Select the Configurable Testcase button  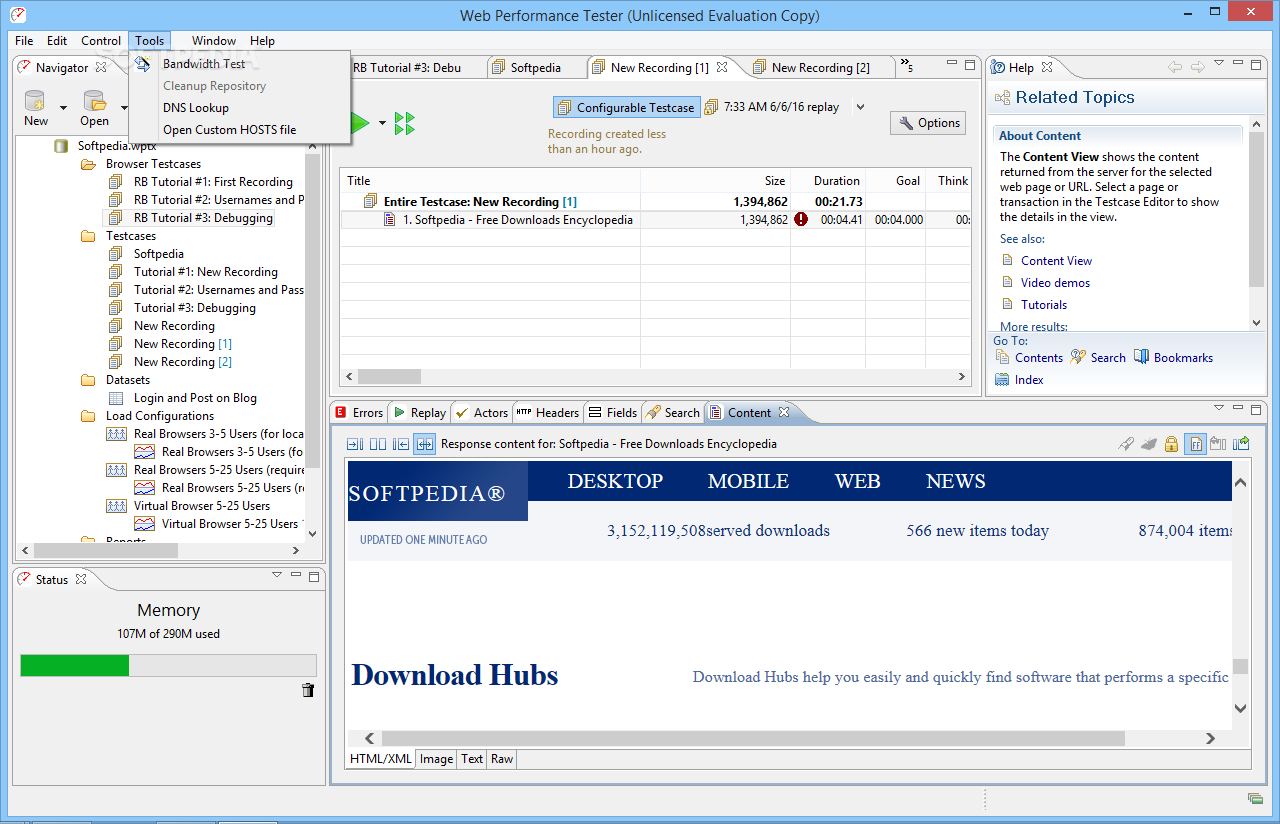625,107
